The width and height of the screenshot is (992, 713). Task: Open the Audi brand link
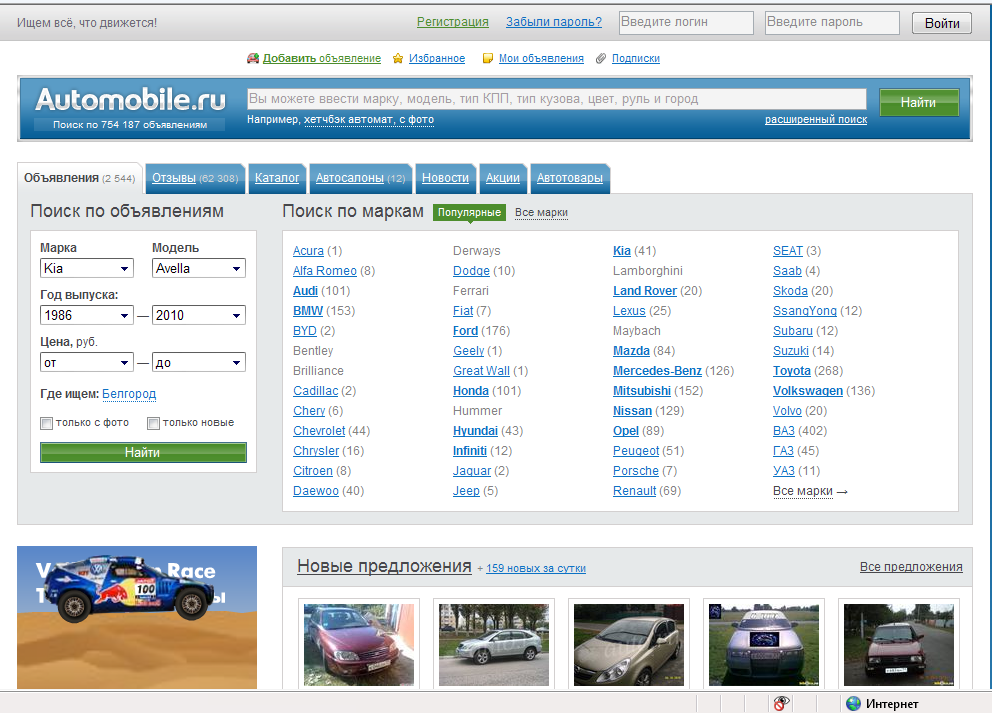305,291
